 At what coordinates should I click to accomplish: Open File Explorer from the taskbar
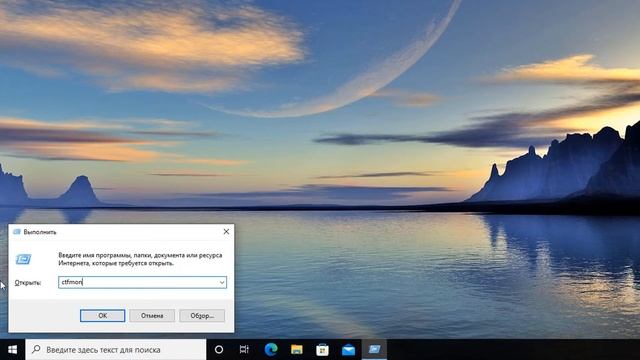pyautogui.click(x=297, y=350)
